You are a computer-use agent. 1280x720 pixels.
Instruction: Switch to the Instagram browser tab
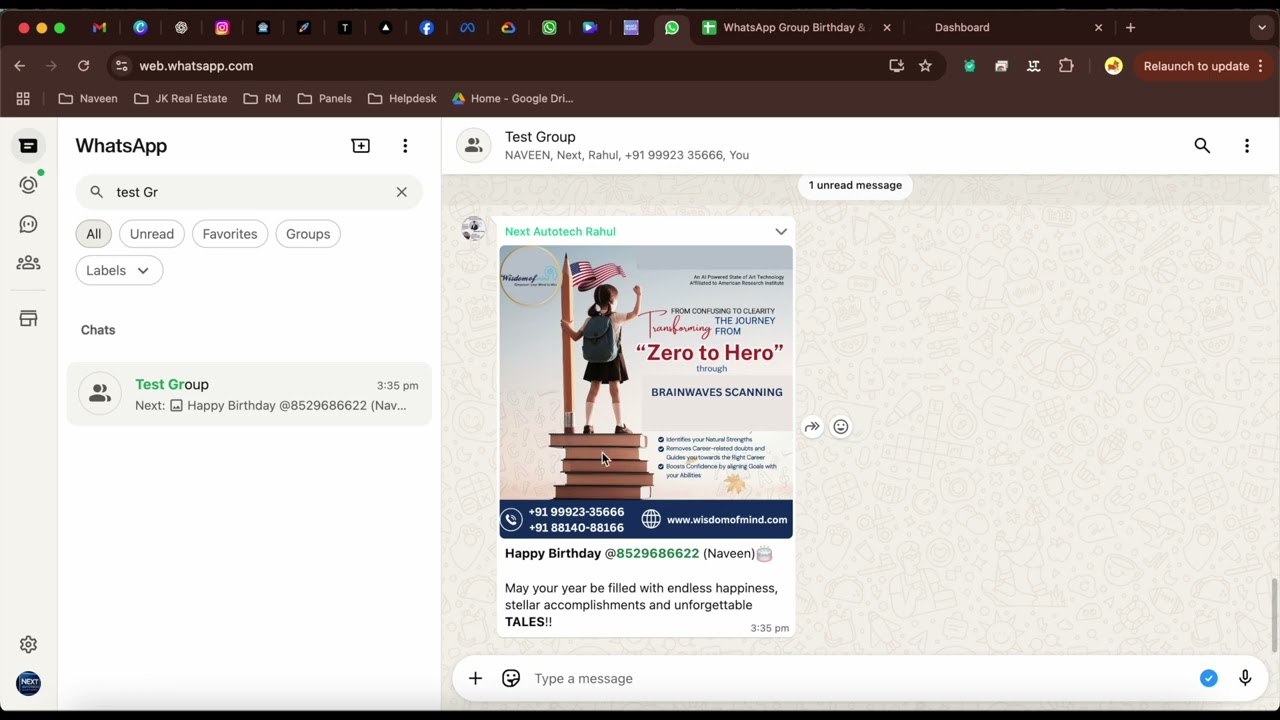[x=222, y=28]
